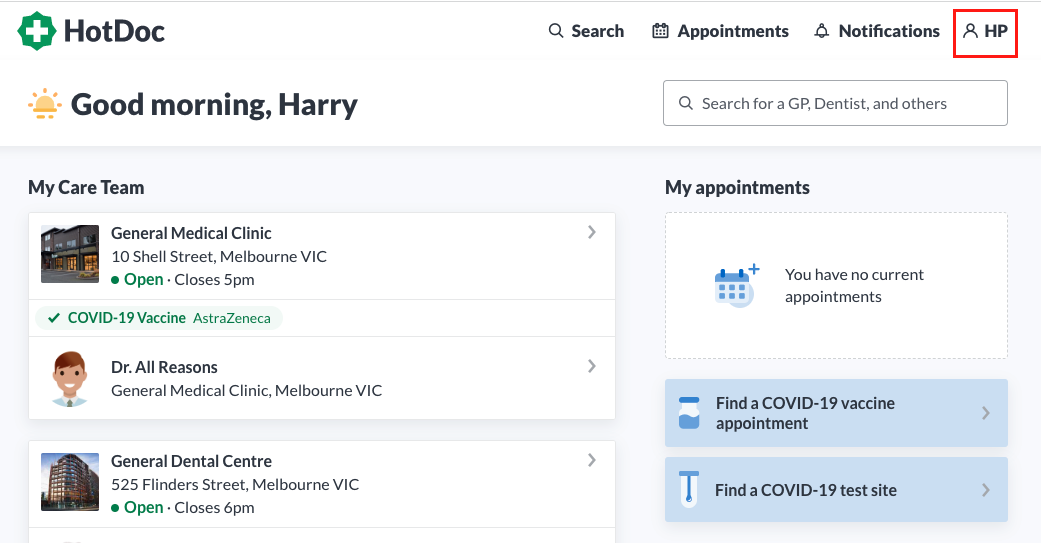Open the Notifications menu item

877,31
